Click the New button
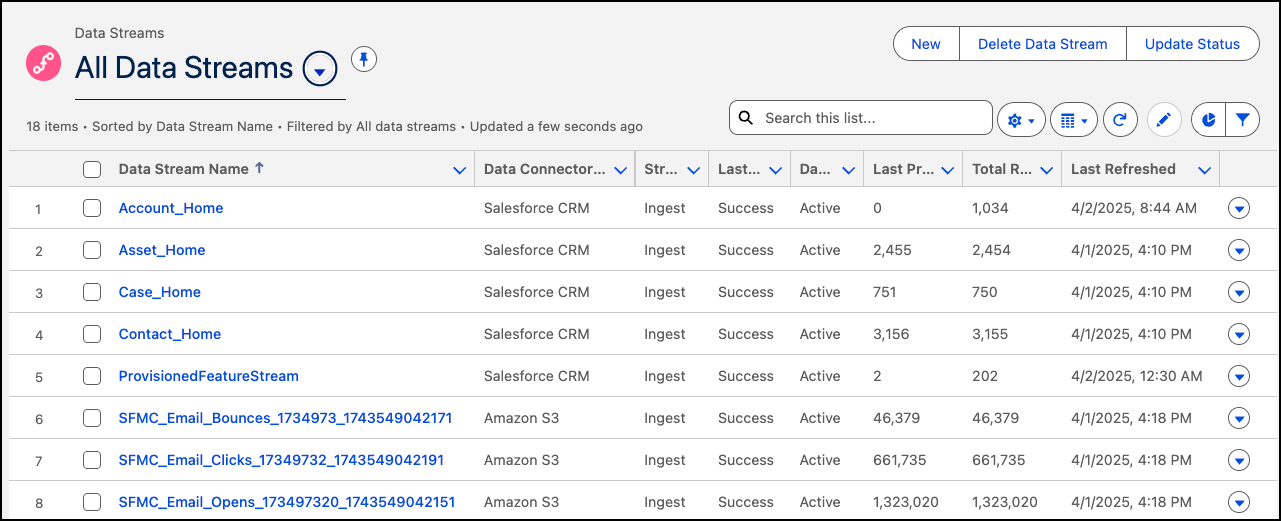The height and width of the screenshot is (521, 1281). pos(926,44)
